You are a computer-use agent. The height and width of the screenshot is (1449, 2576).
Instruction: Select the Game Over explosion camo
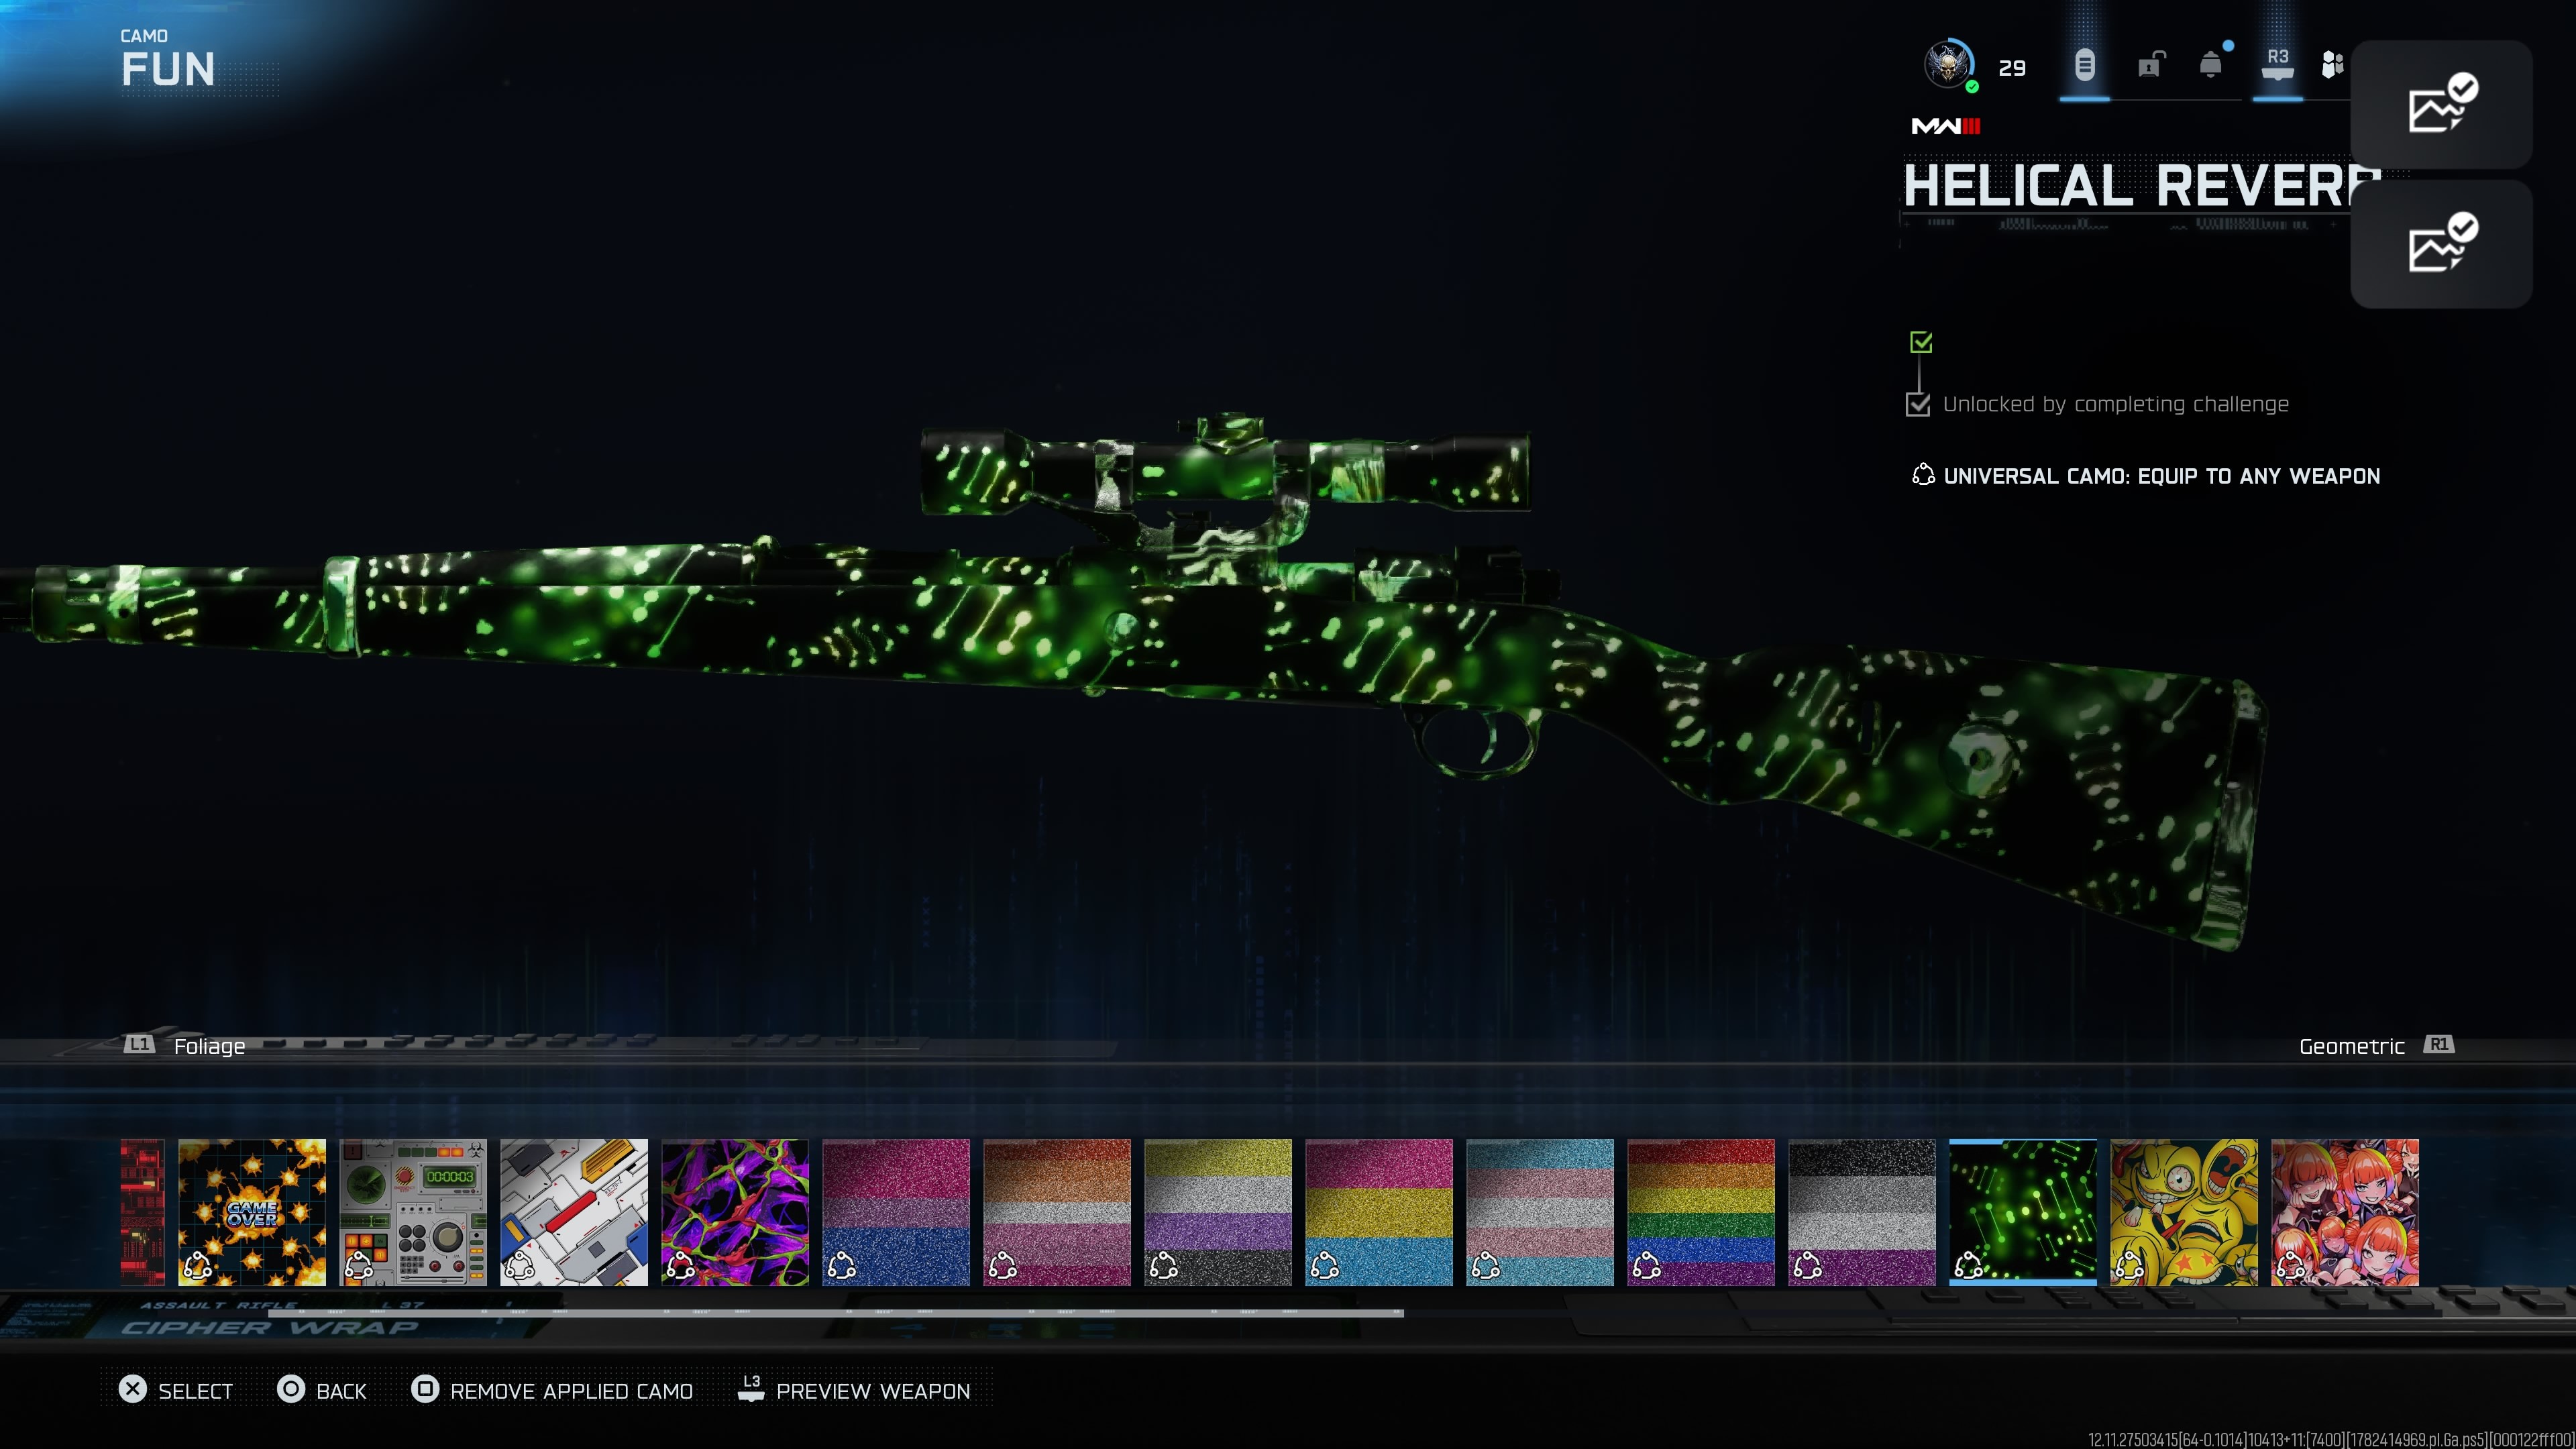tap(252, 1212)
